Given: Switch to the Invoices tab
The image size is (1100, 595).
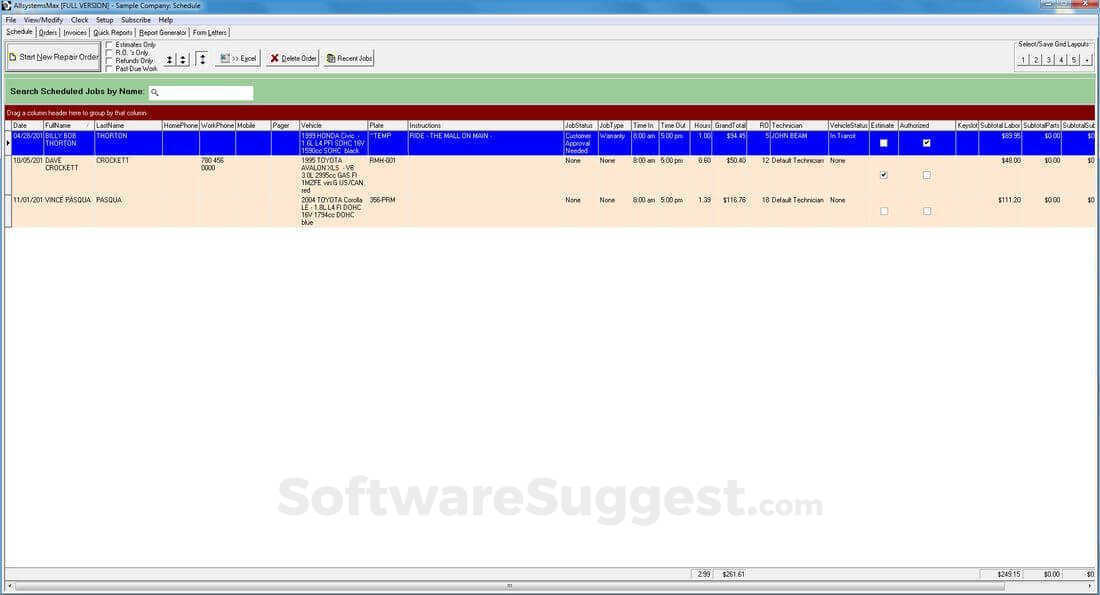Looking at the screenshot, I should pyautogui.click(x=75, y=33).
